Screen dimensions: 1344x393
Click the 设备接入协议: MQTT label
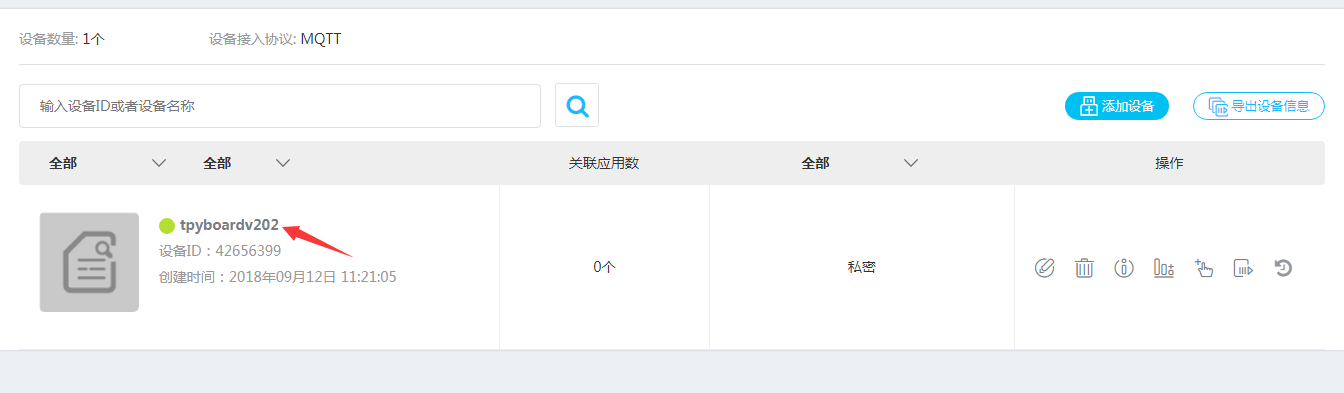tap(276, 40)
